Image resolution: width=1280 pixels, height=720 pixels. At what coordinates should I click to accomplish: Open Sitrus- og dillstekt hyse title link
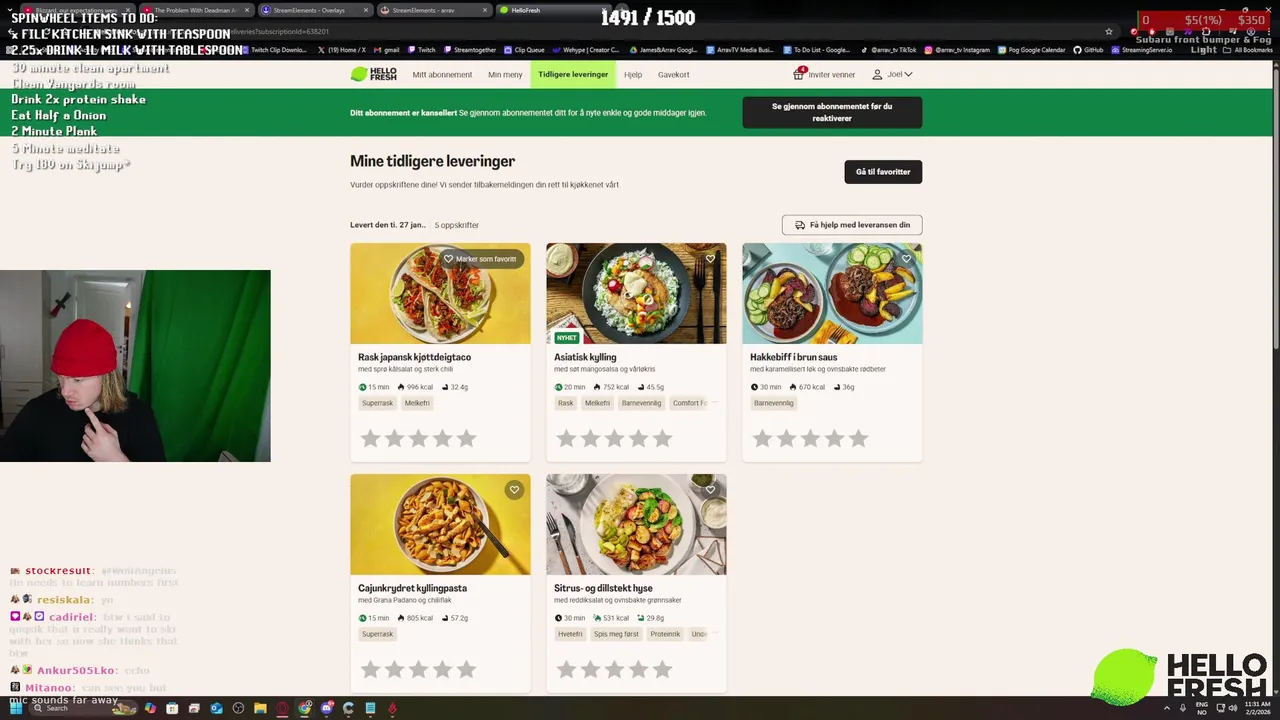coord(603,588)
